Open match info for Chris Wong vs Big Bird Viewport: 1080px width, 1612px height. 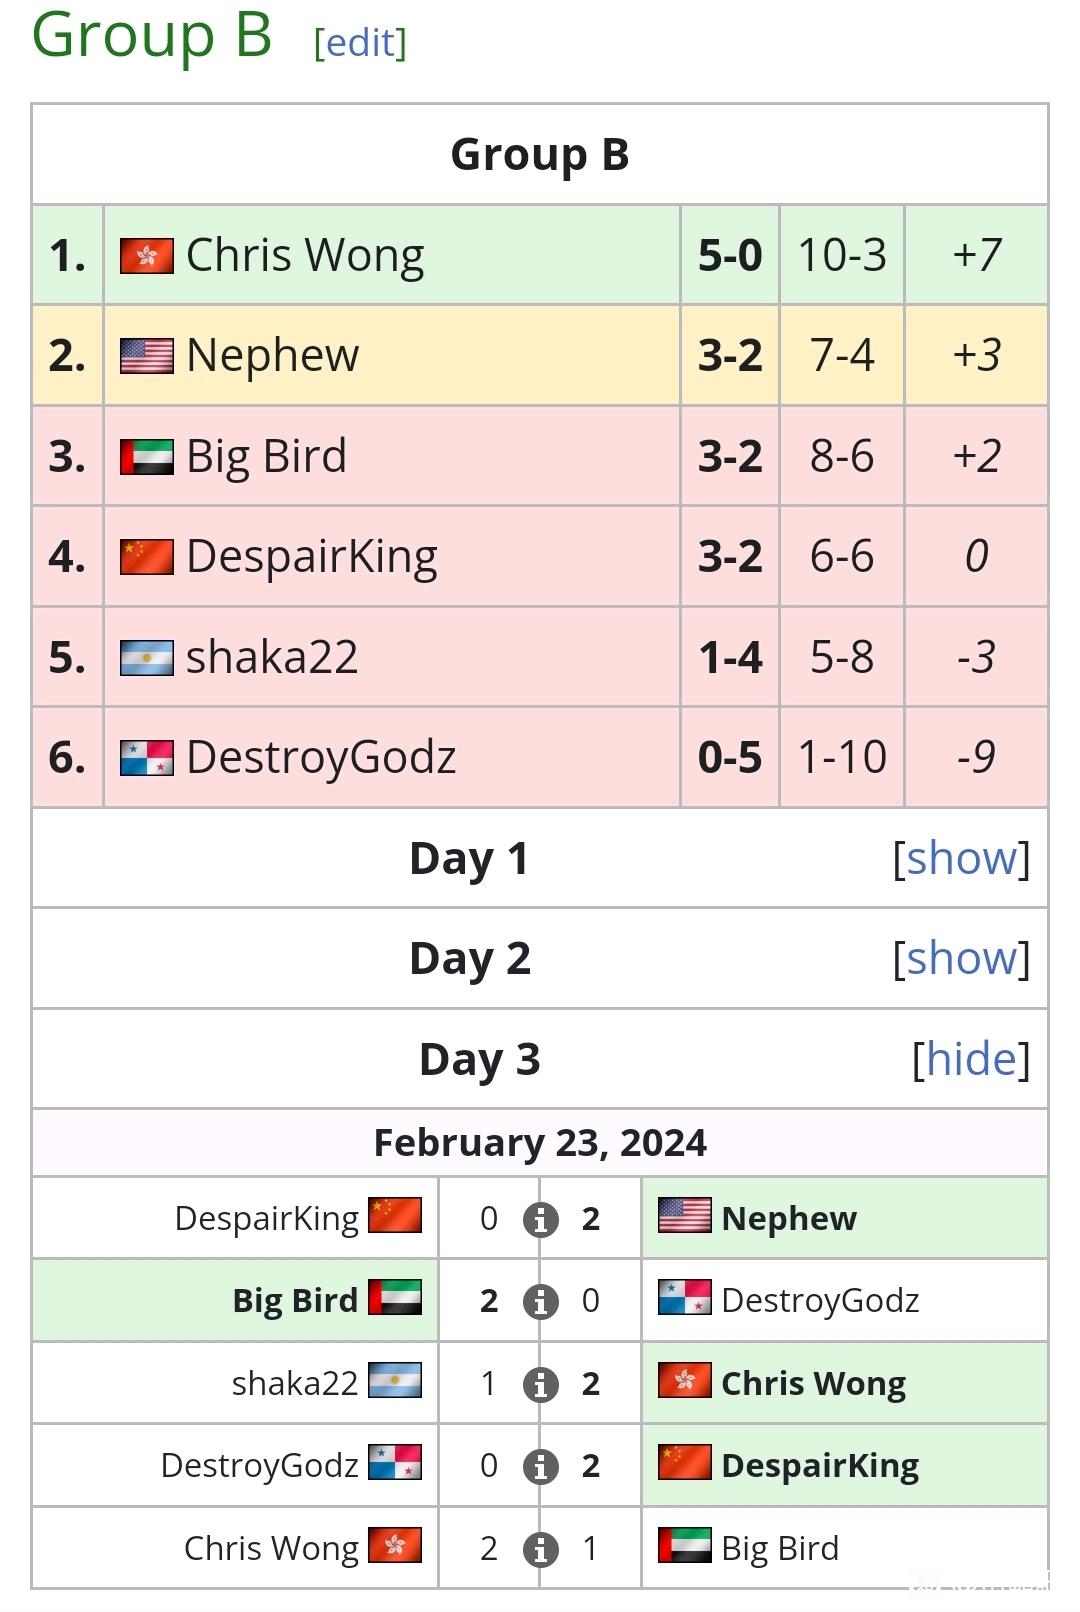coord(540,1549)
